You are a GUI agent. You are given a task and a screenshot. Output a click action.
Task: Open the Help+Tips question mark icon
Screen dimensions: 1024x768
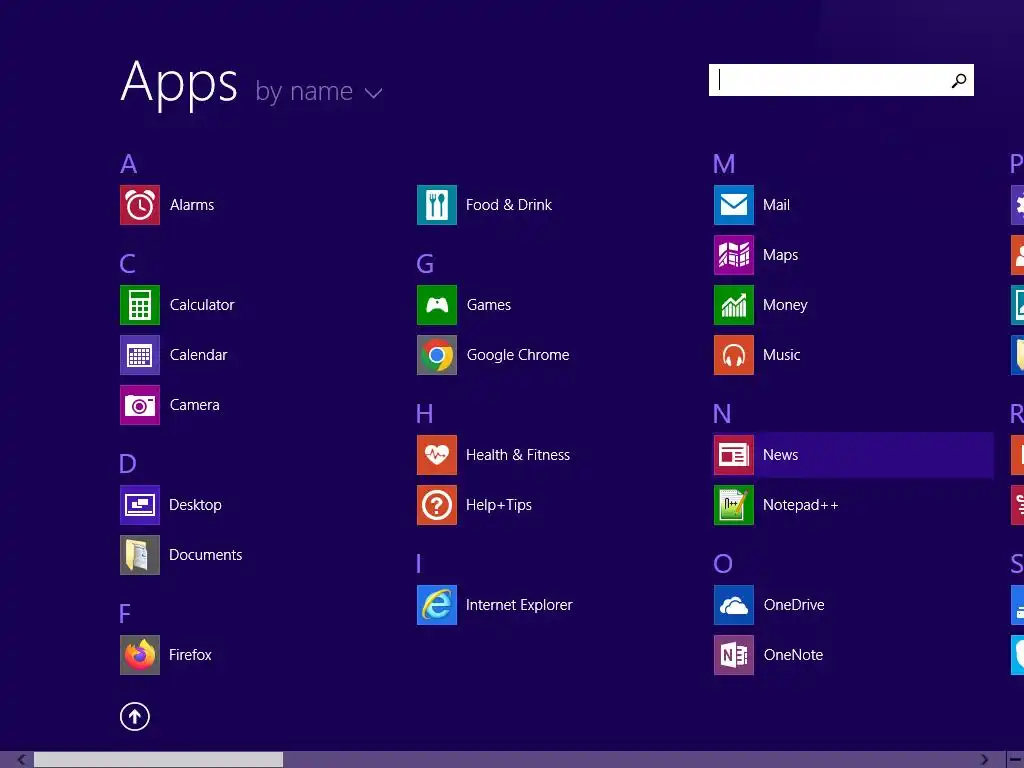437,505
